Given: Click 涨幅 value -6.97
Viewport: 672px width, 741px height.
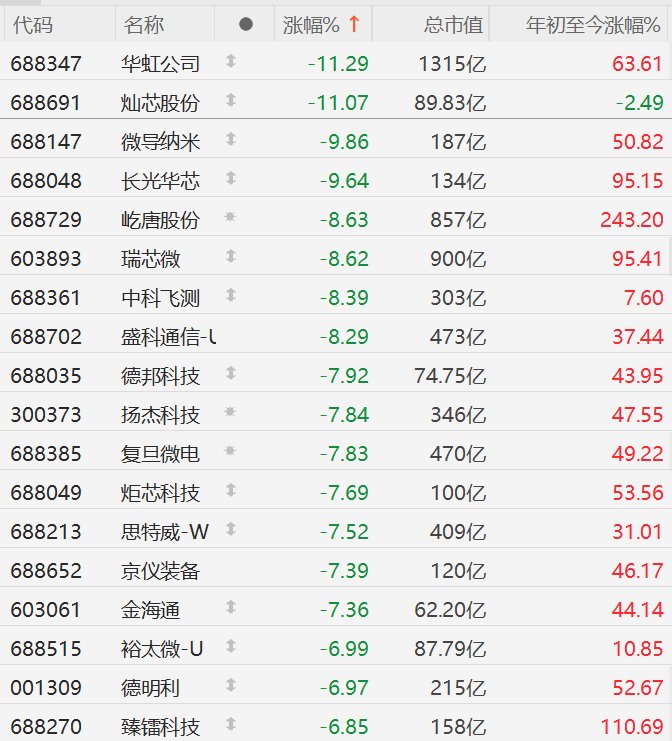Looking at the screenshot, I should point(344,688).
